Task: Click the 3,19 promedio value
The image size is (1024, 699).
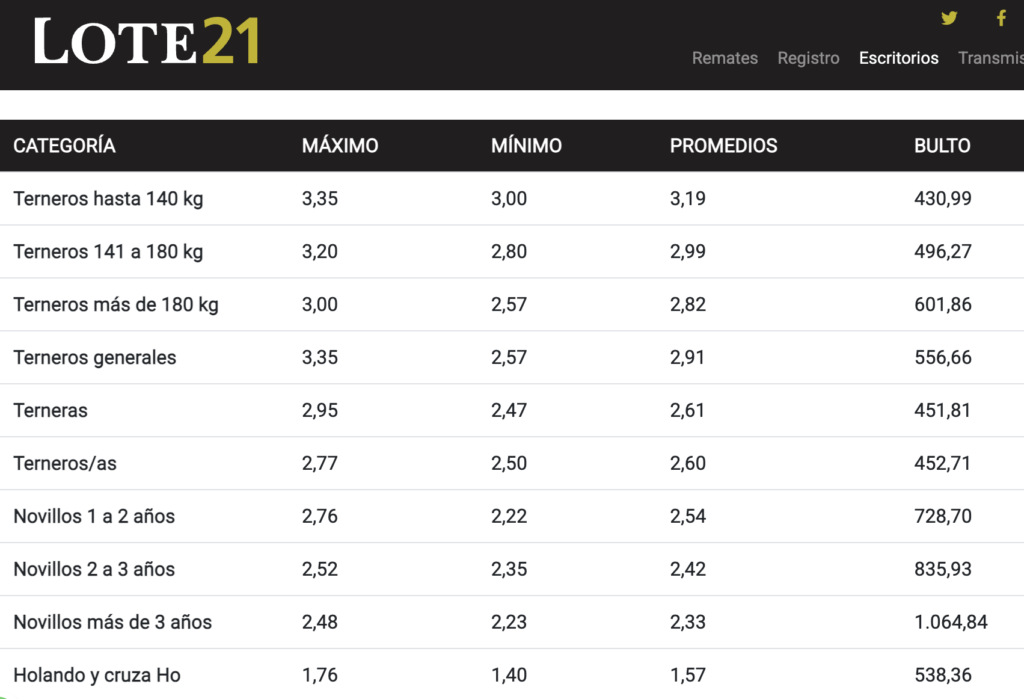Action: pyautogui.click(x=687, y=199)
